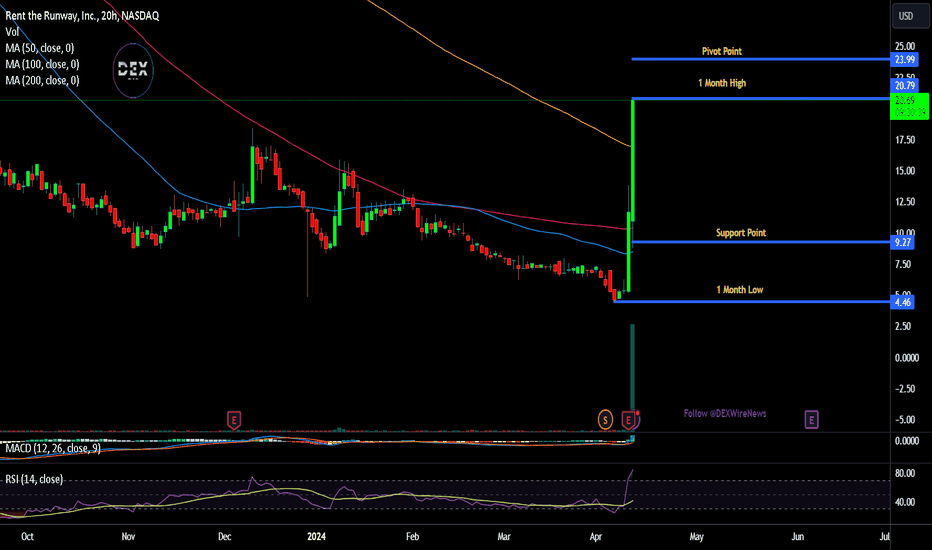
Task: Select the MA (50, close, 0) legend
Action: coord(40,48)
